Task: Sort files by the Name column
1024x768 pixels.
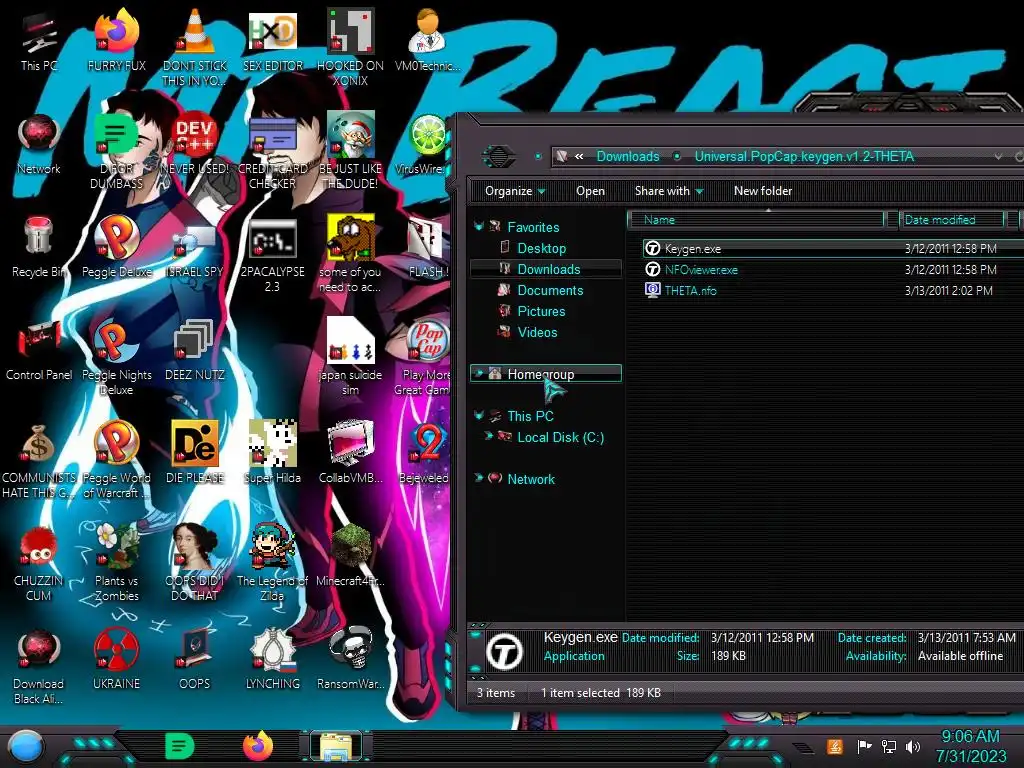Action: (x=756, y=219)
